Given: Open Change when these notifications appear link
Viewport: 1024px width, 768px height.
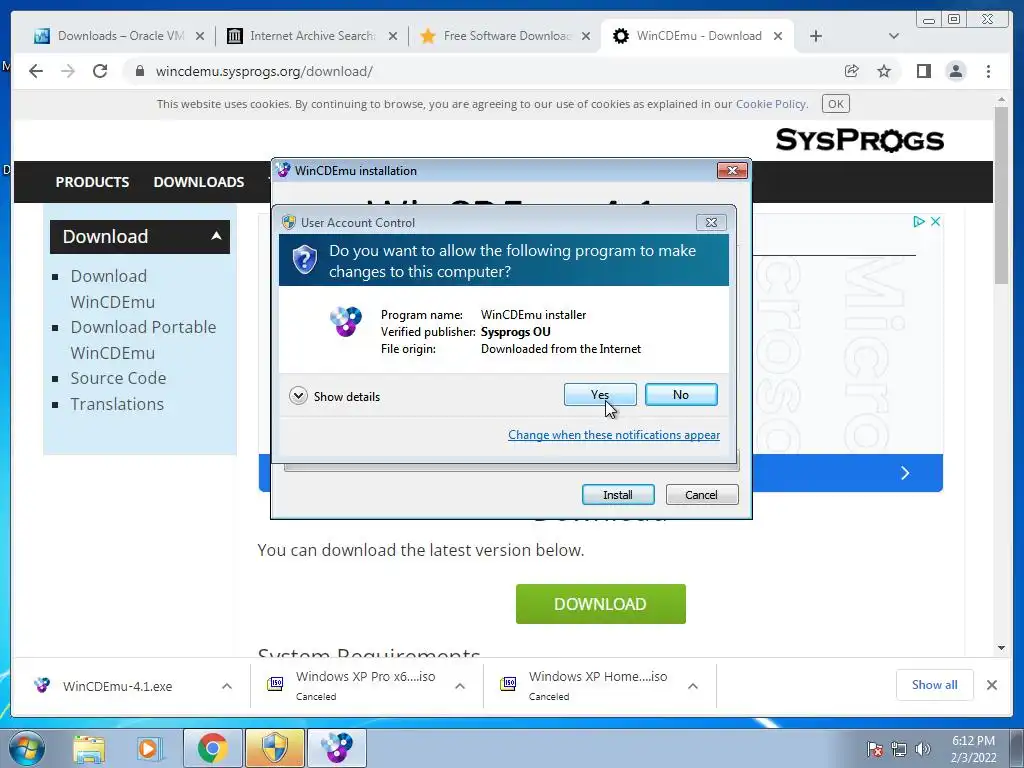Looking at the screenshot, I should 614,435.
